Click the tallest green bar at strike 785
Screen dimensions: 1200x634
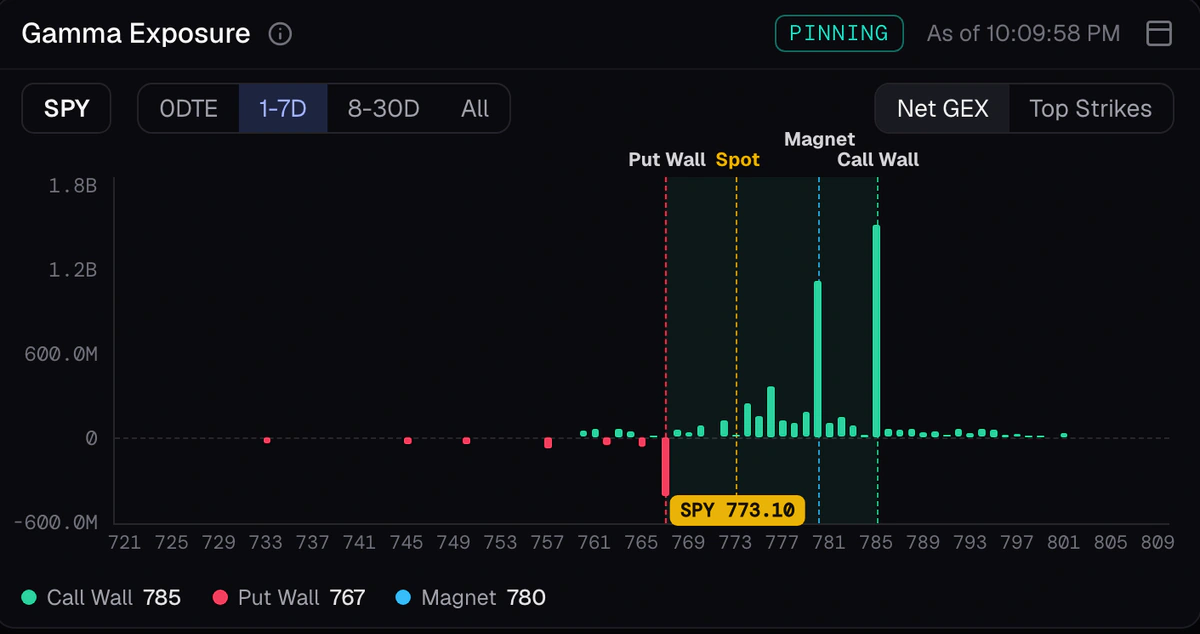pyautogui.click(x=877, y=331)
